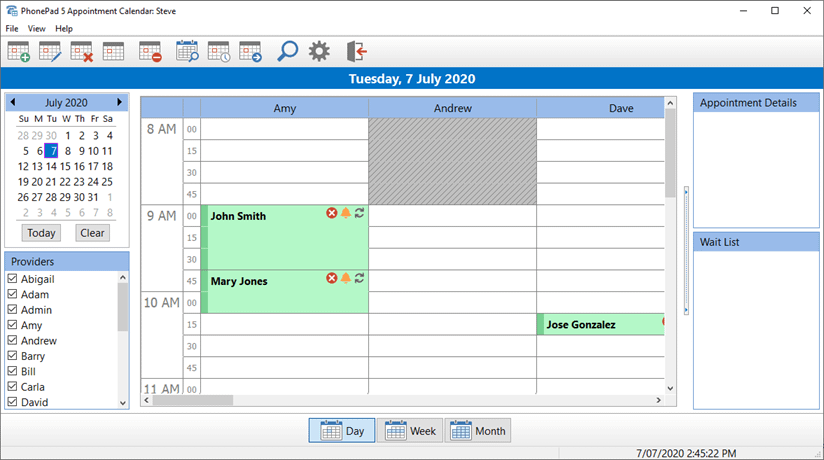Uncheck the Bill provider checkbox
The height and width of the screenshot is (460, 824).
pos(13,371)
